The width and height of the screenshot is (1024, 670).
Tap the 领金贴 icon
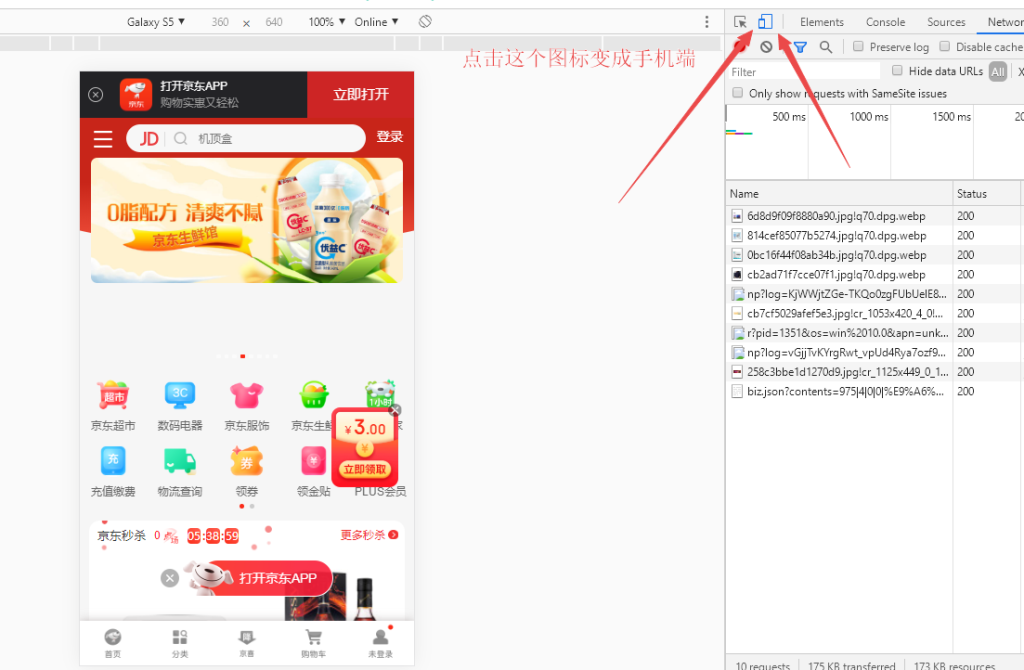[x=313, y=461]
